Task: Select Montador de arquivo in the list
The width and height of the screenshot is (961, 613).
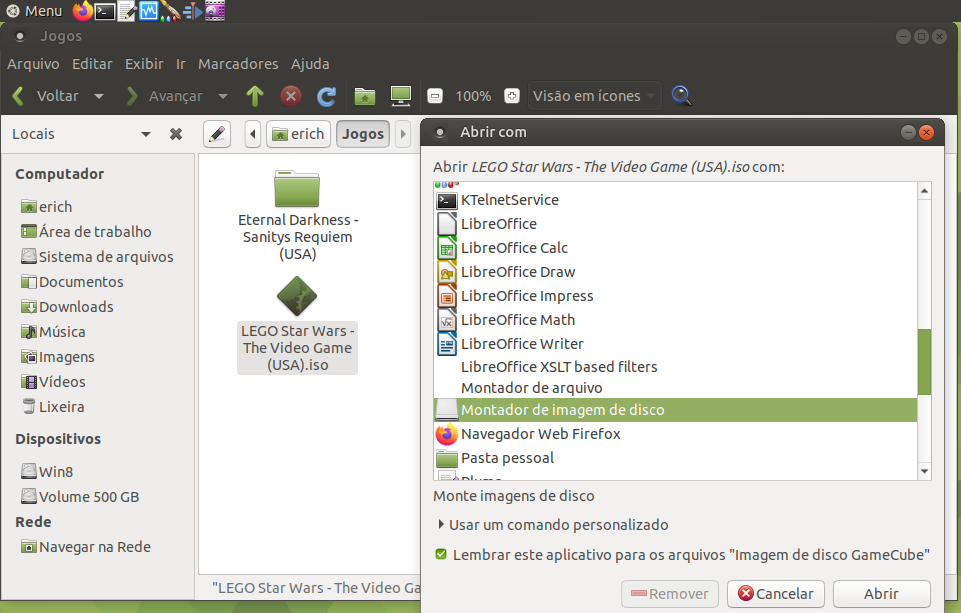Action: [675, 388]
